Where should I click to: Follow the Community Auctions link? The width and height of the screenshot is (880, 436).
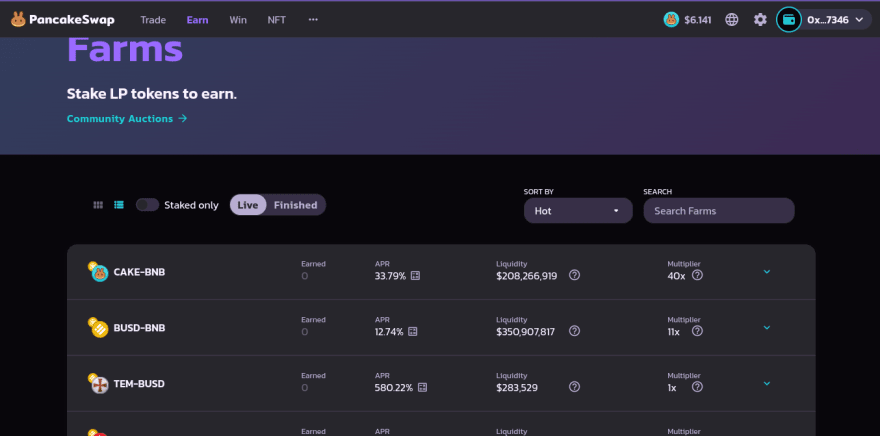(x=127, y=118)
